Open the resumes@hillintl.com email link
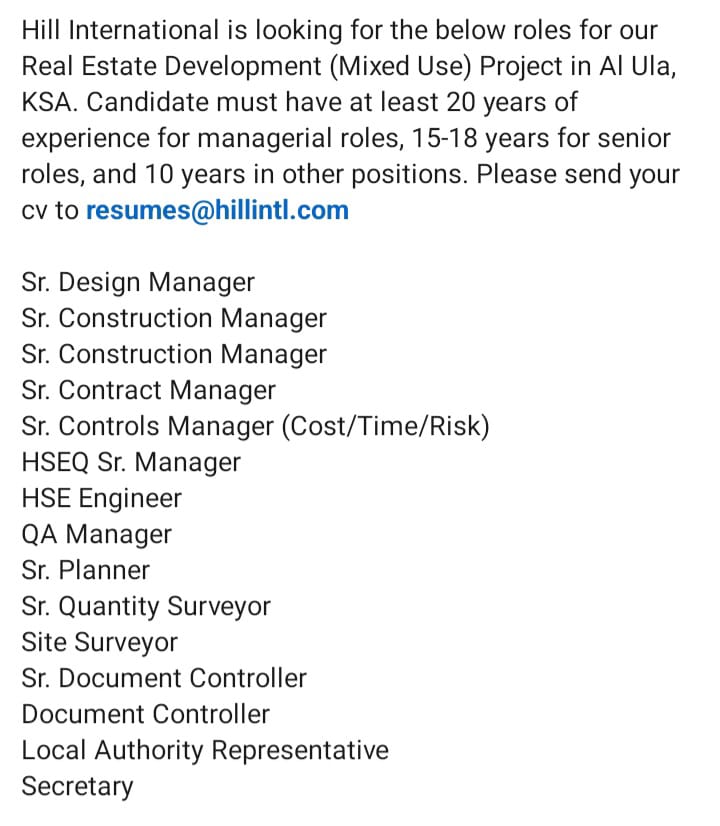The width and height of the screenshot is (720, 826). click(217, 211)
